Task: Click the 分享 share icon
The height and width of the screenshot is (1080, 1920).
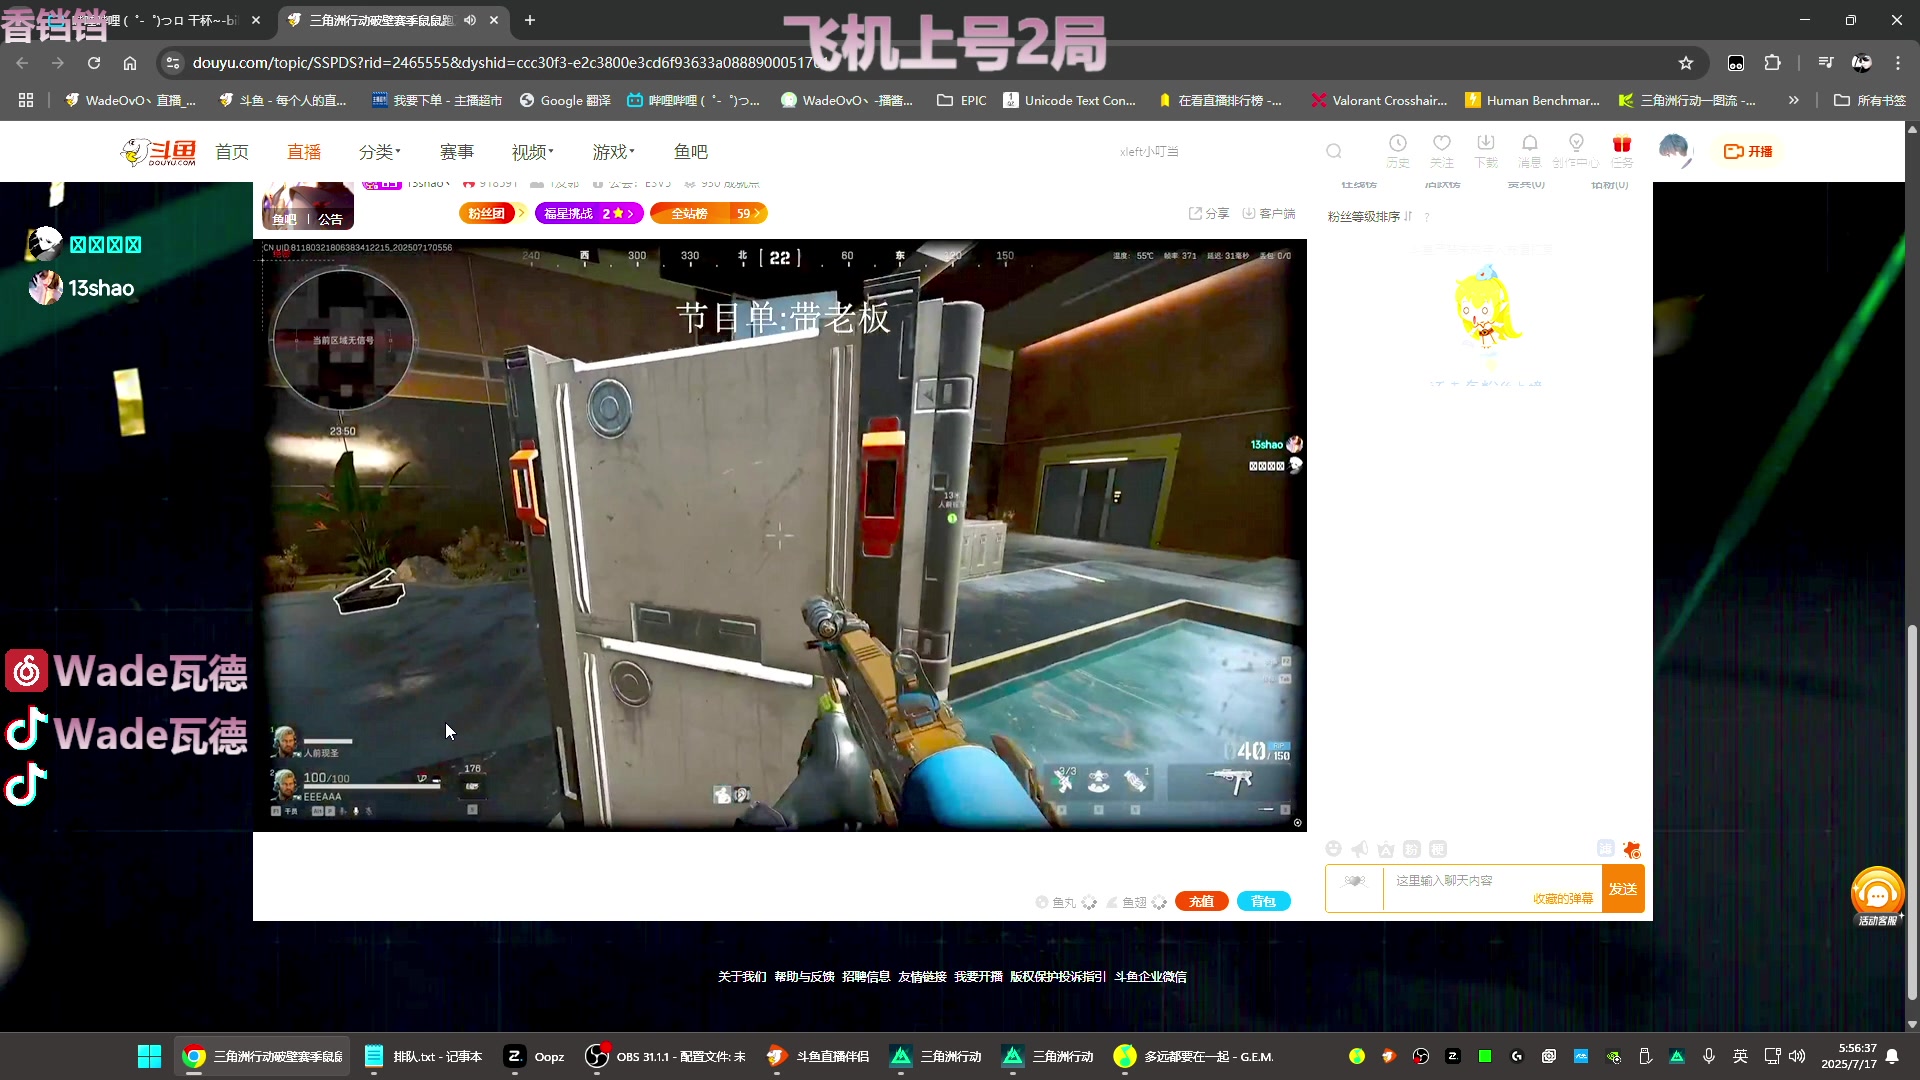Action: (1208, 213)
